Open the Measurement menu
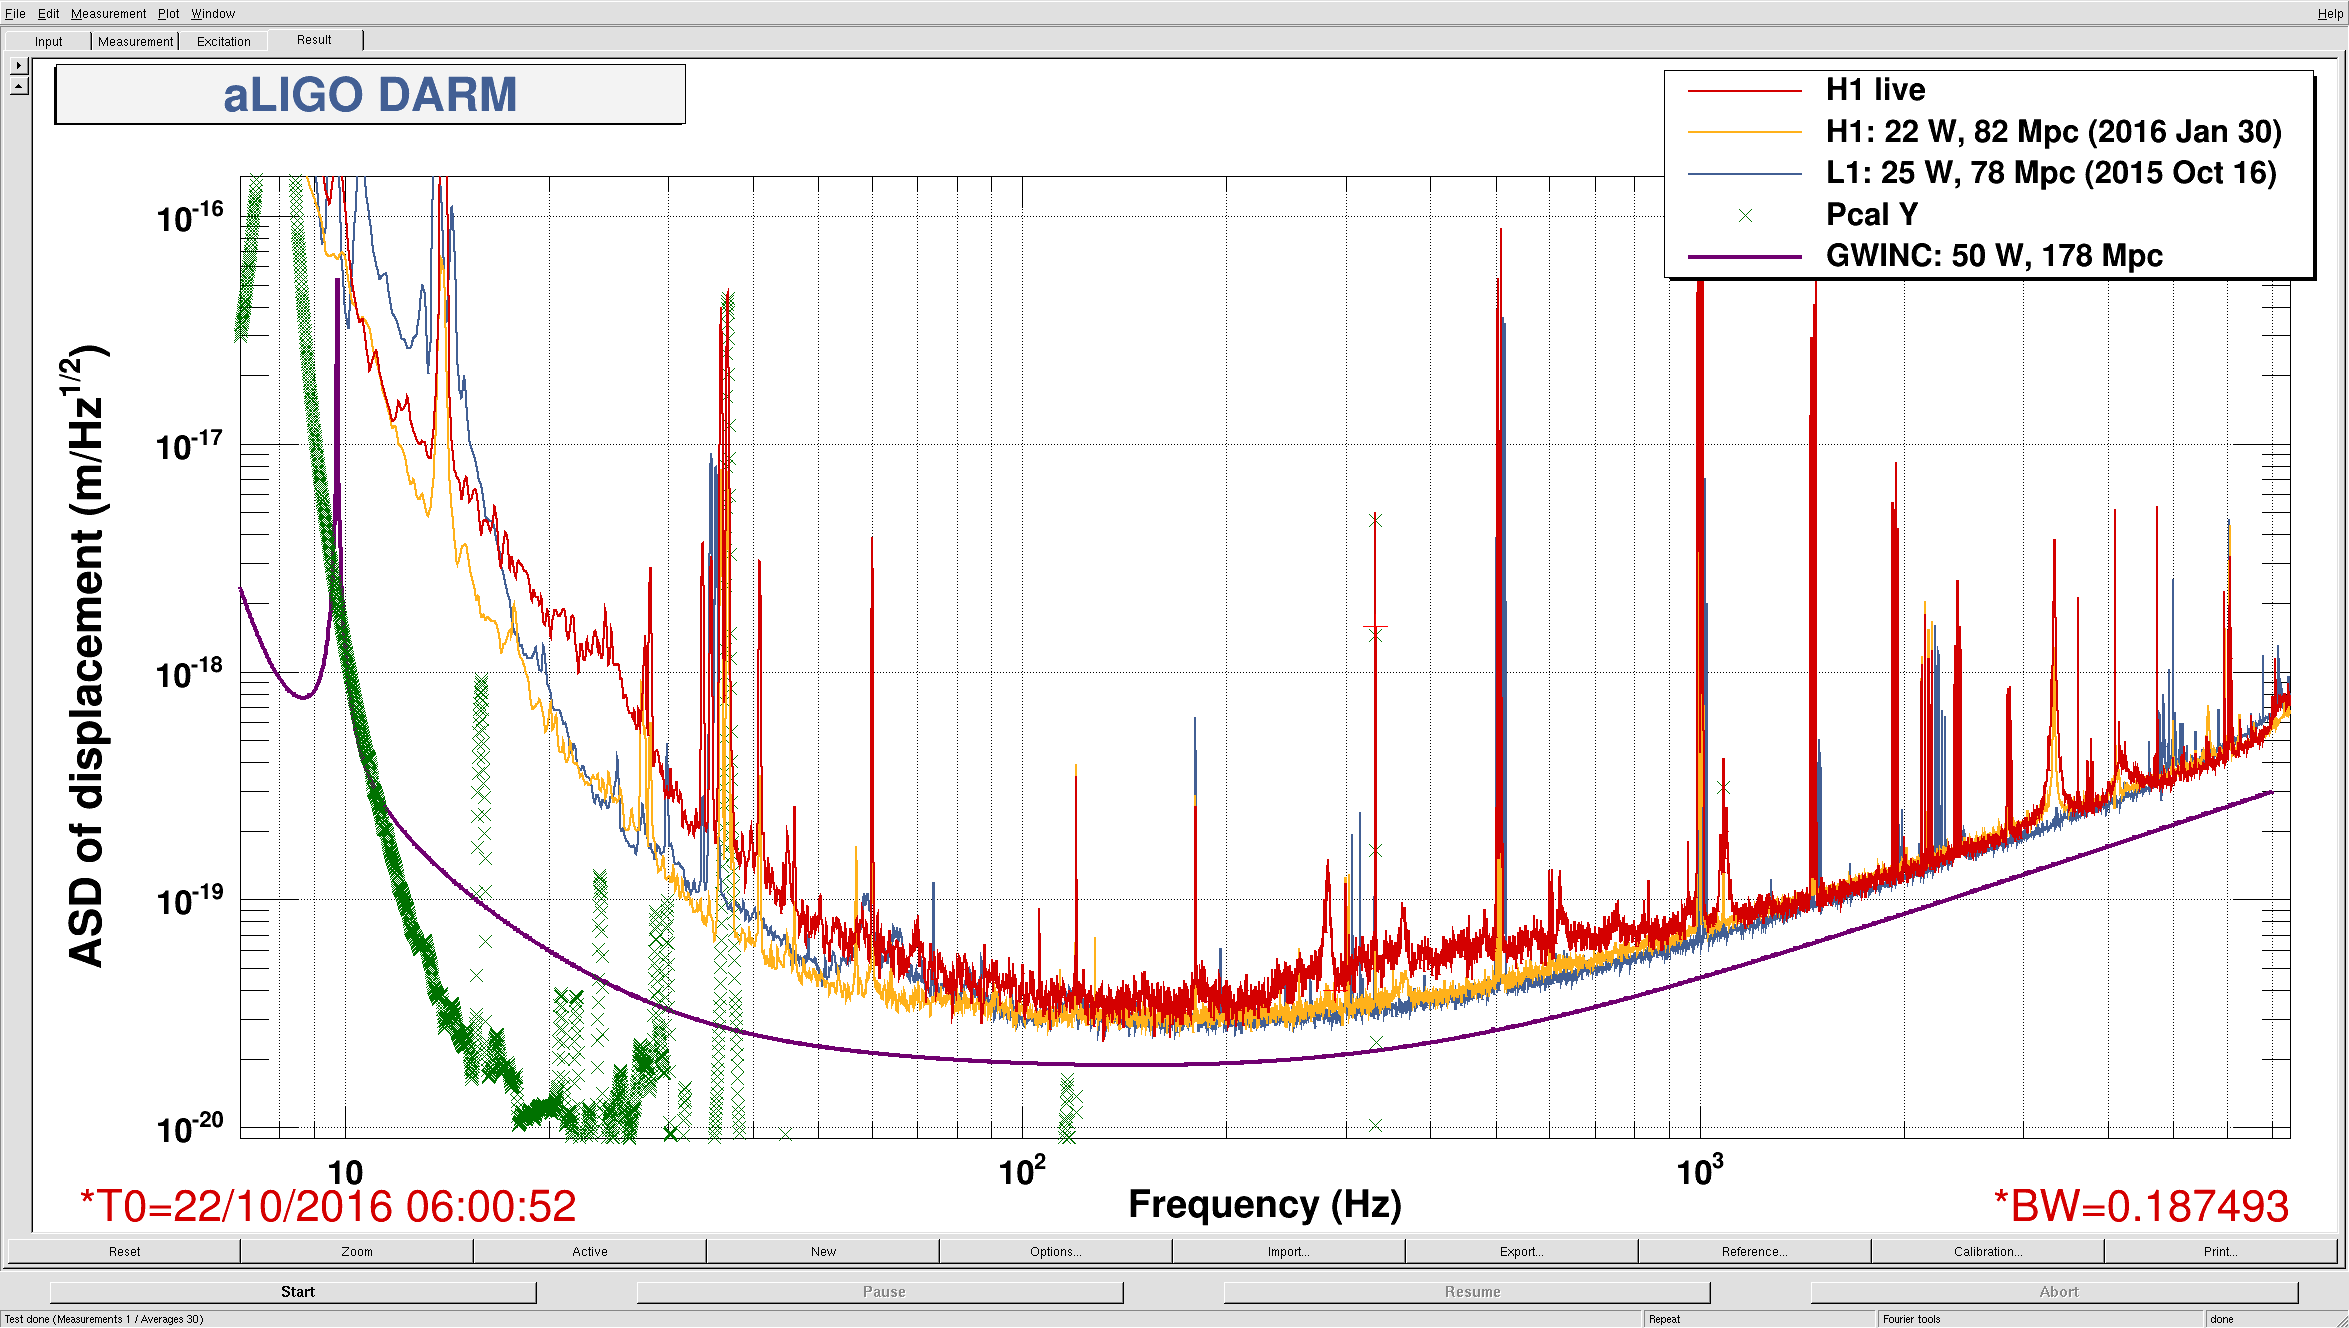 tap(109, 13)
